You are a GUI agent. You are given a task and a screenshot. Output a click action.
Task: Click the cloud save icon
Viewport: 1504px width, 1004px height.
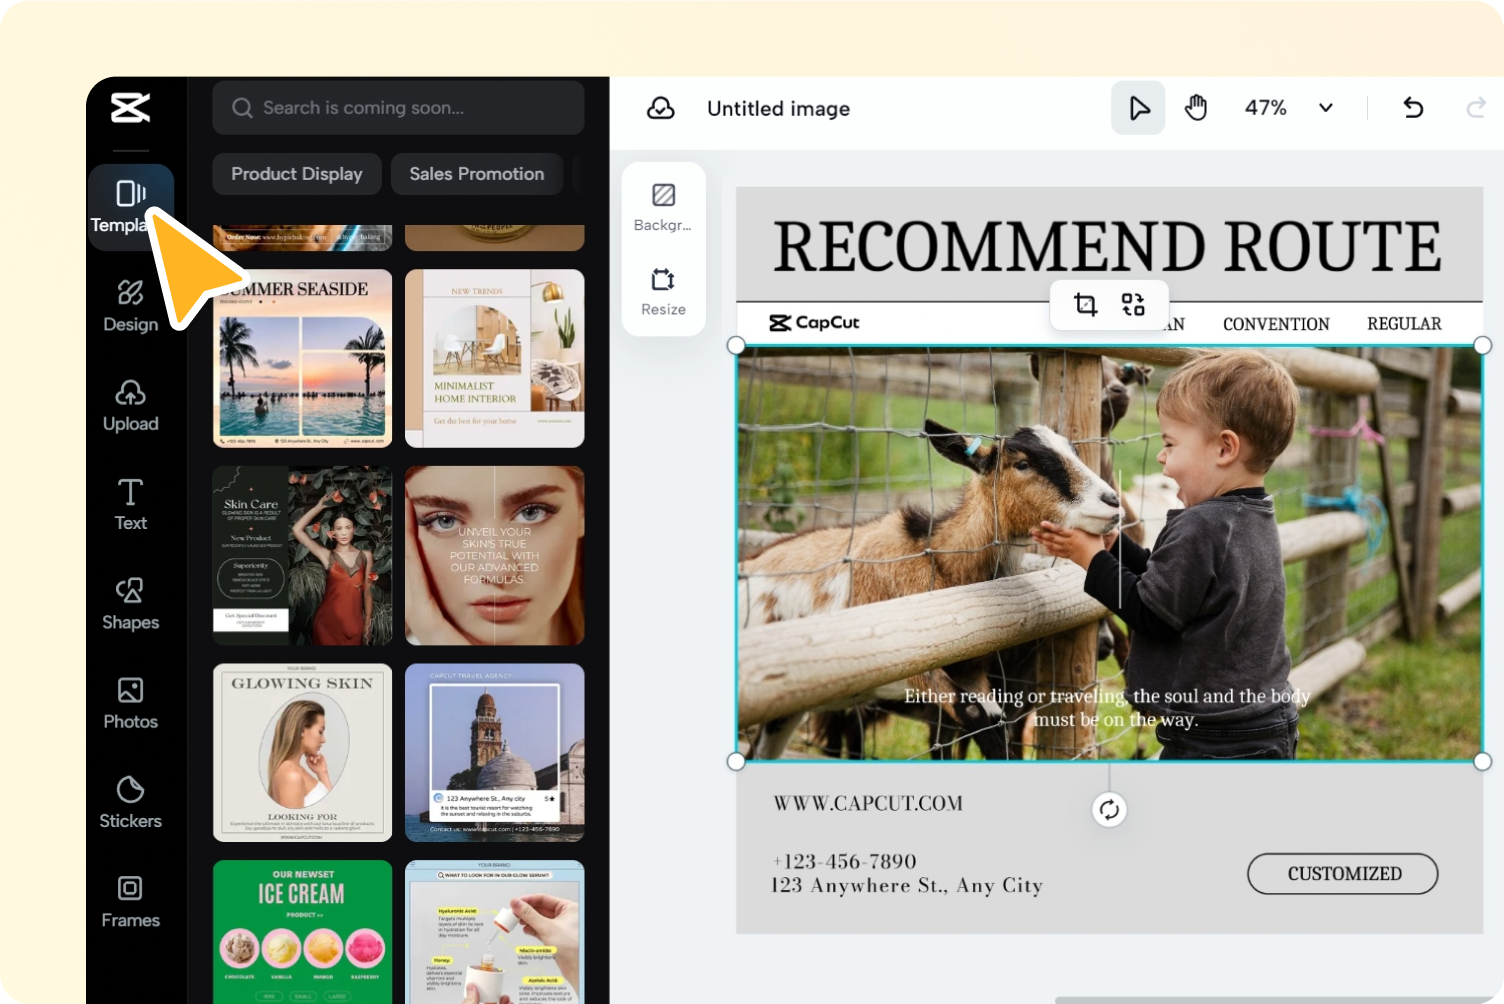coord(661,108)
